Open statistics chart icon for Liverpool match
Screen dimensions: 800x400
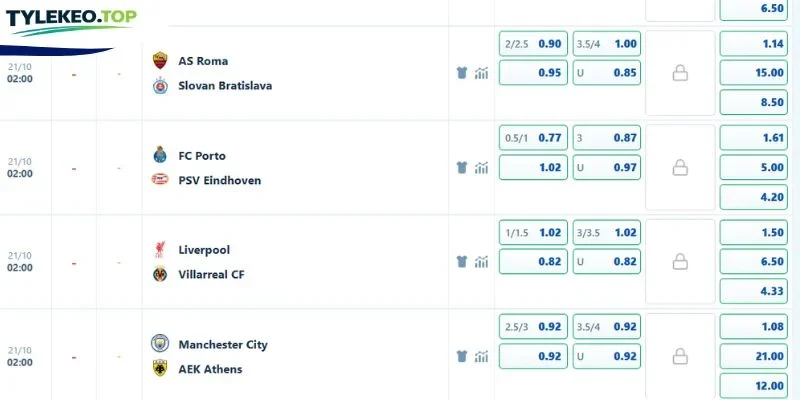click(481, 262)
